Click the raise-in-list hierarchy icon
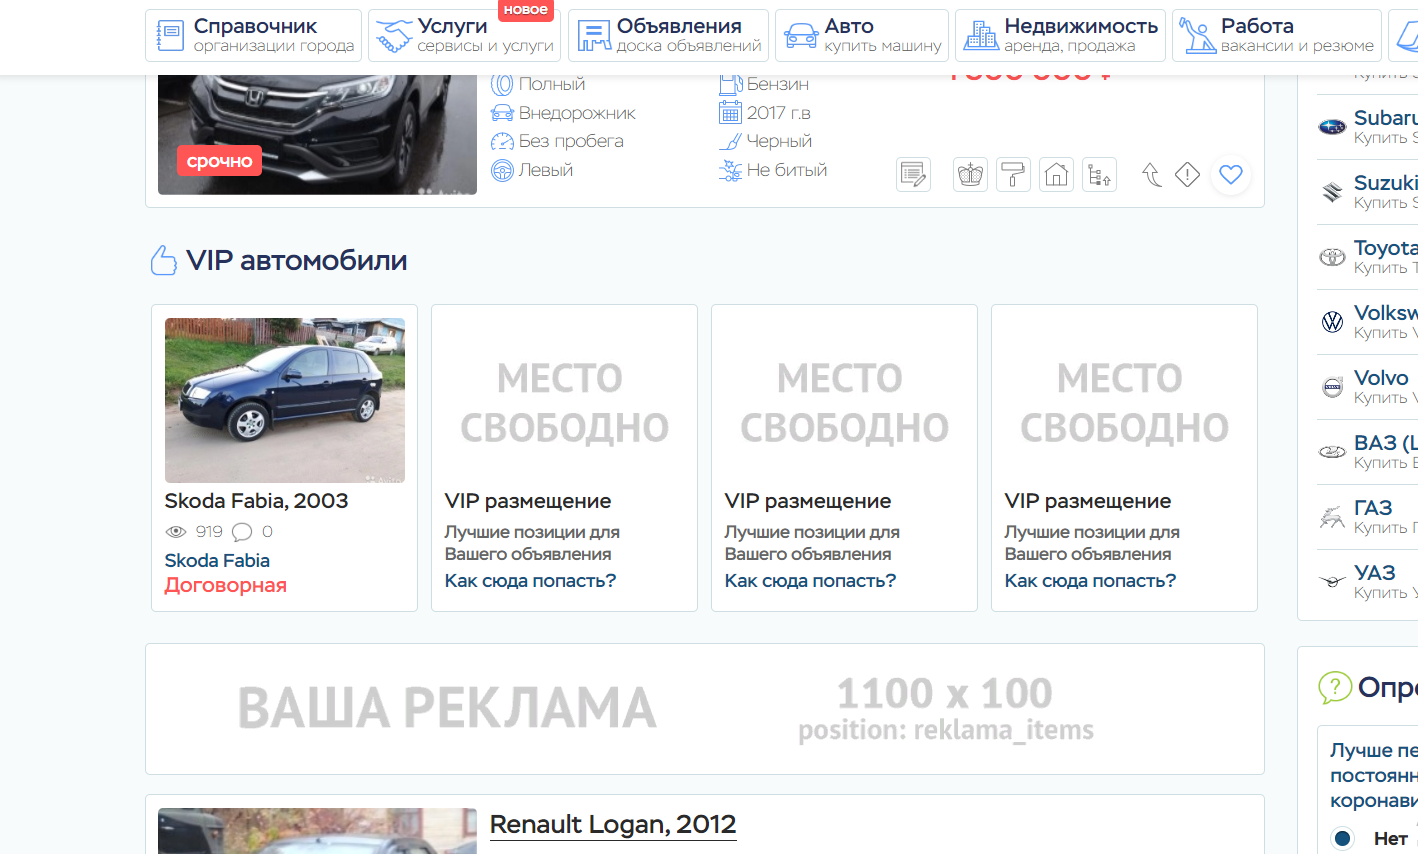The height and width of the screenshot is (854, 1418). tap(1099, 175)
